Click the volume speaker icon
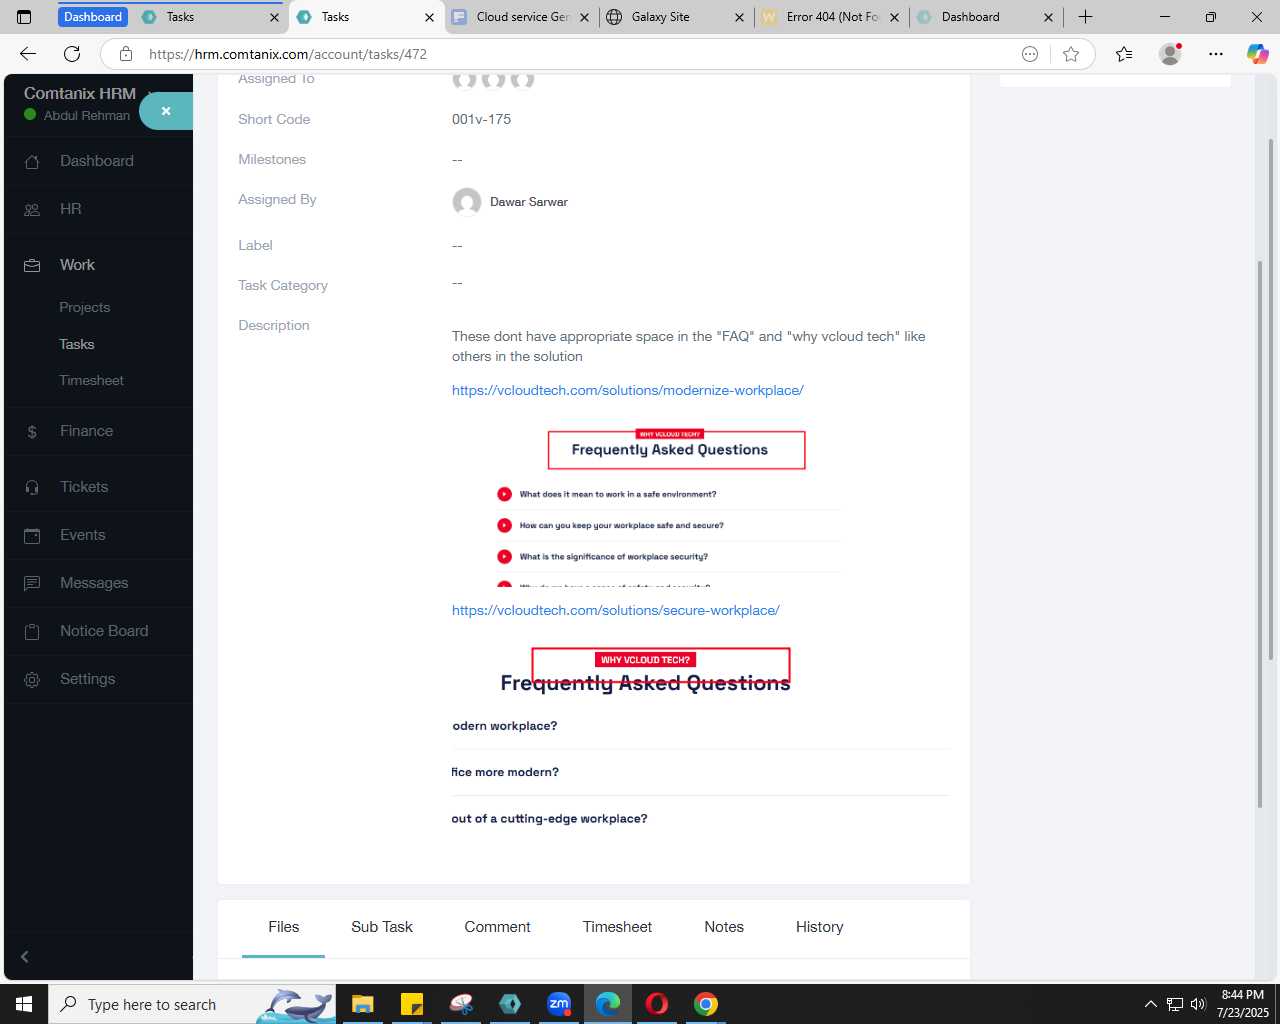This screenshot has width=1280, height=1024. pos(1198,1004)
